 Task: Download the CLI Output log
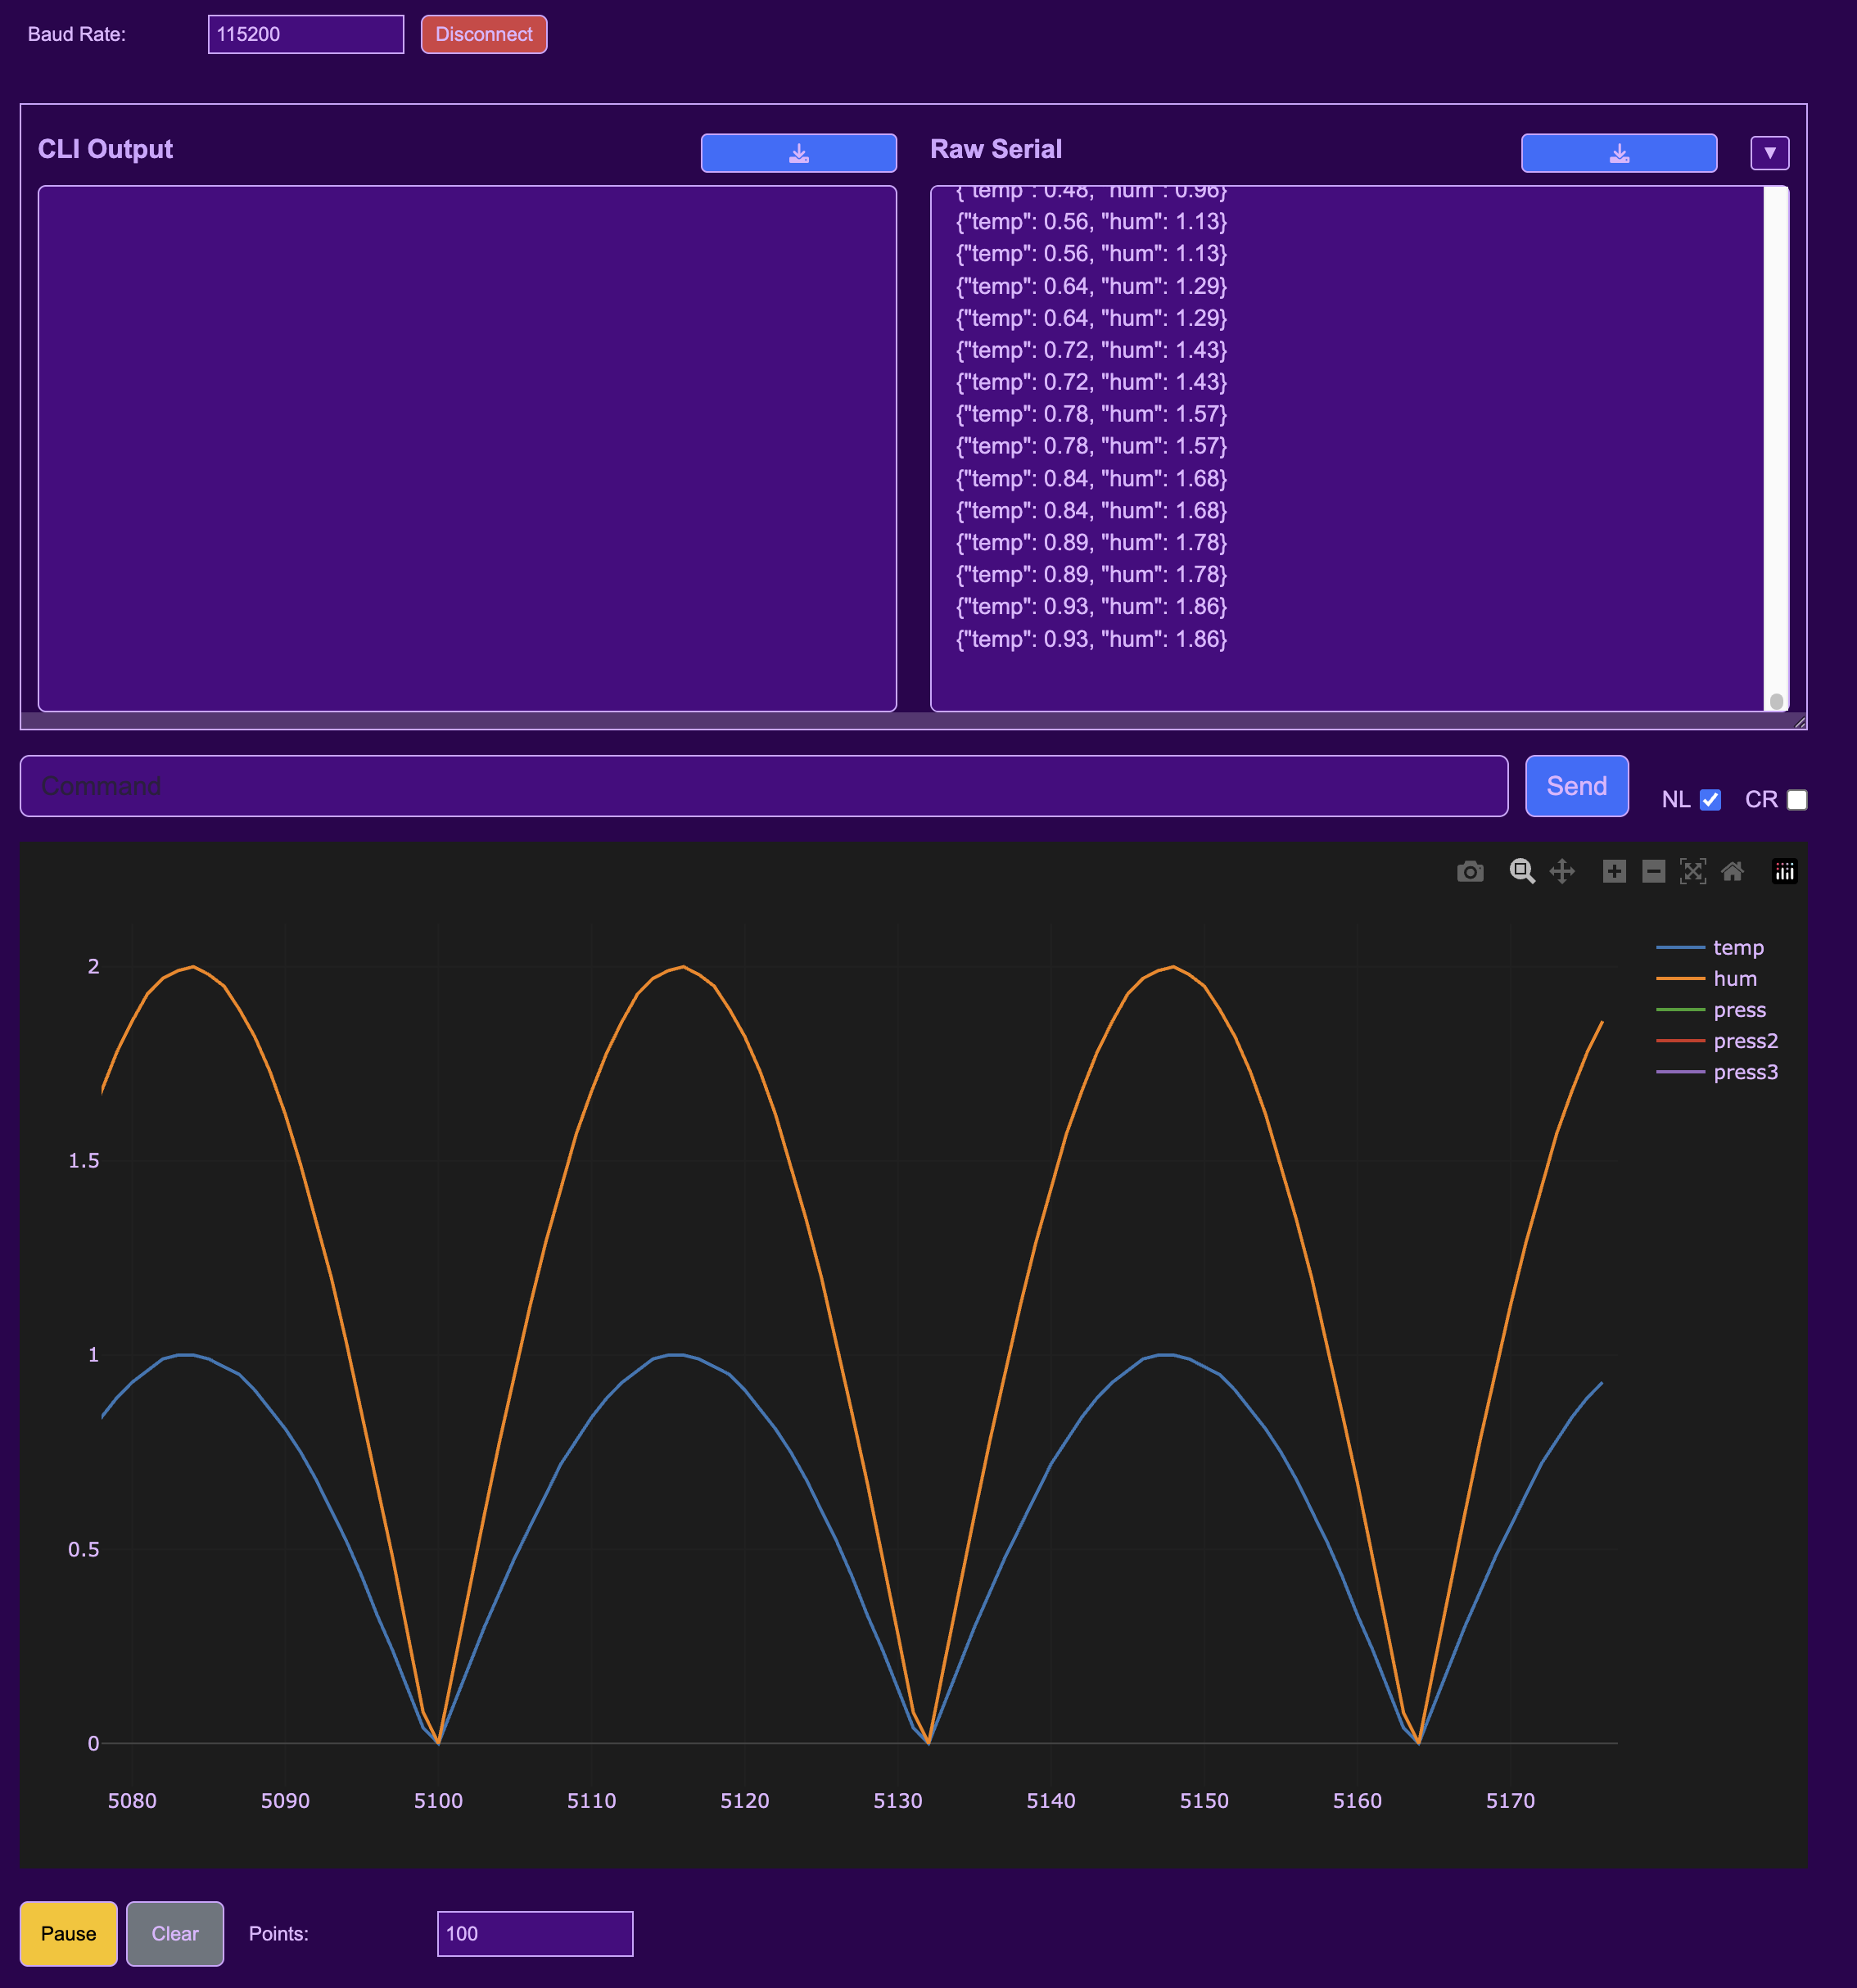click(798, 153)
